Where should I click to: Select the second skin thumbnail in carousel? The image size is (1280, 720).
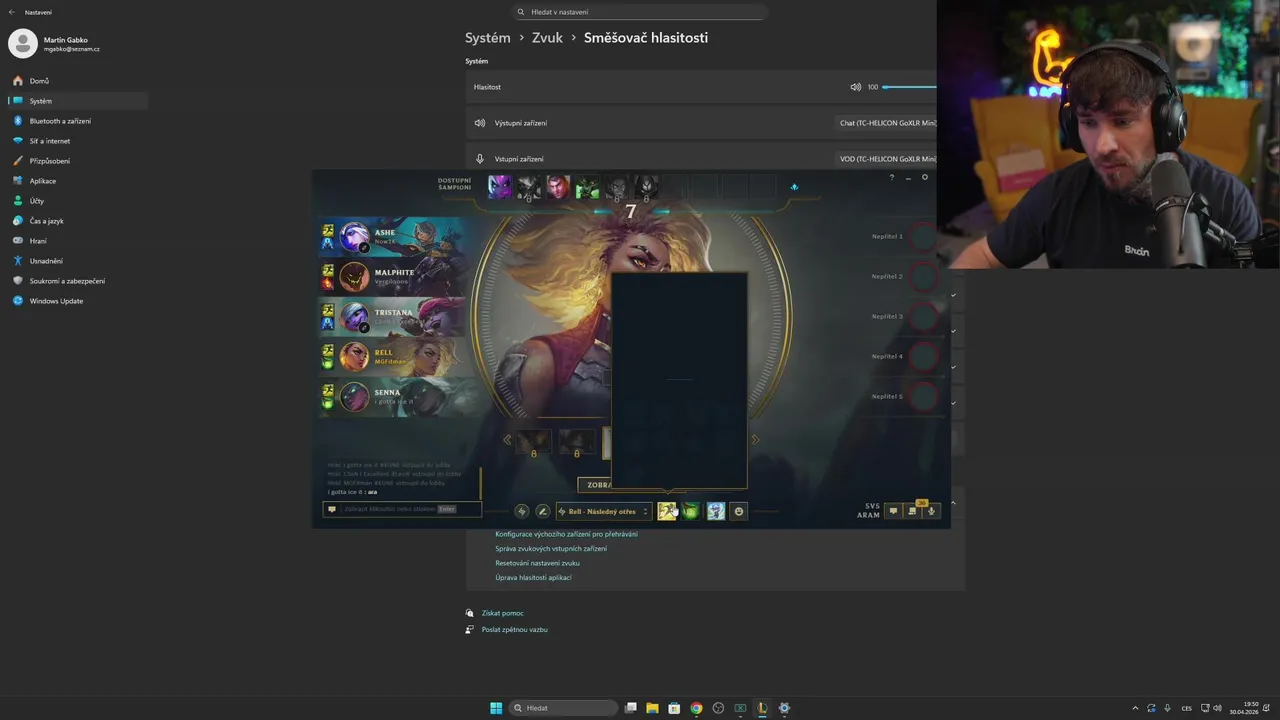[577, 441]
